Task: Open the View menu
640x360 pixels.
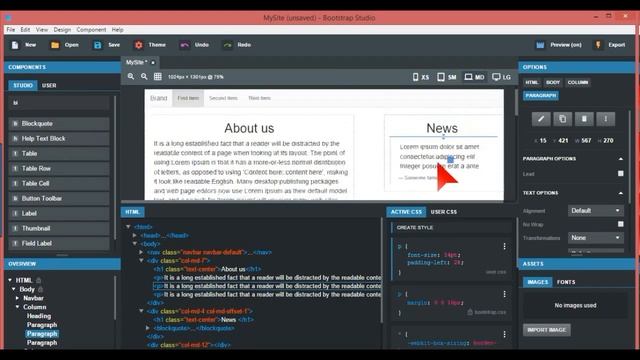Action: [x=42, y=30]
